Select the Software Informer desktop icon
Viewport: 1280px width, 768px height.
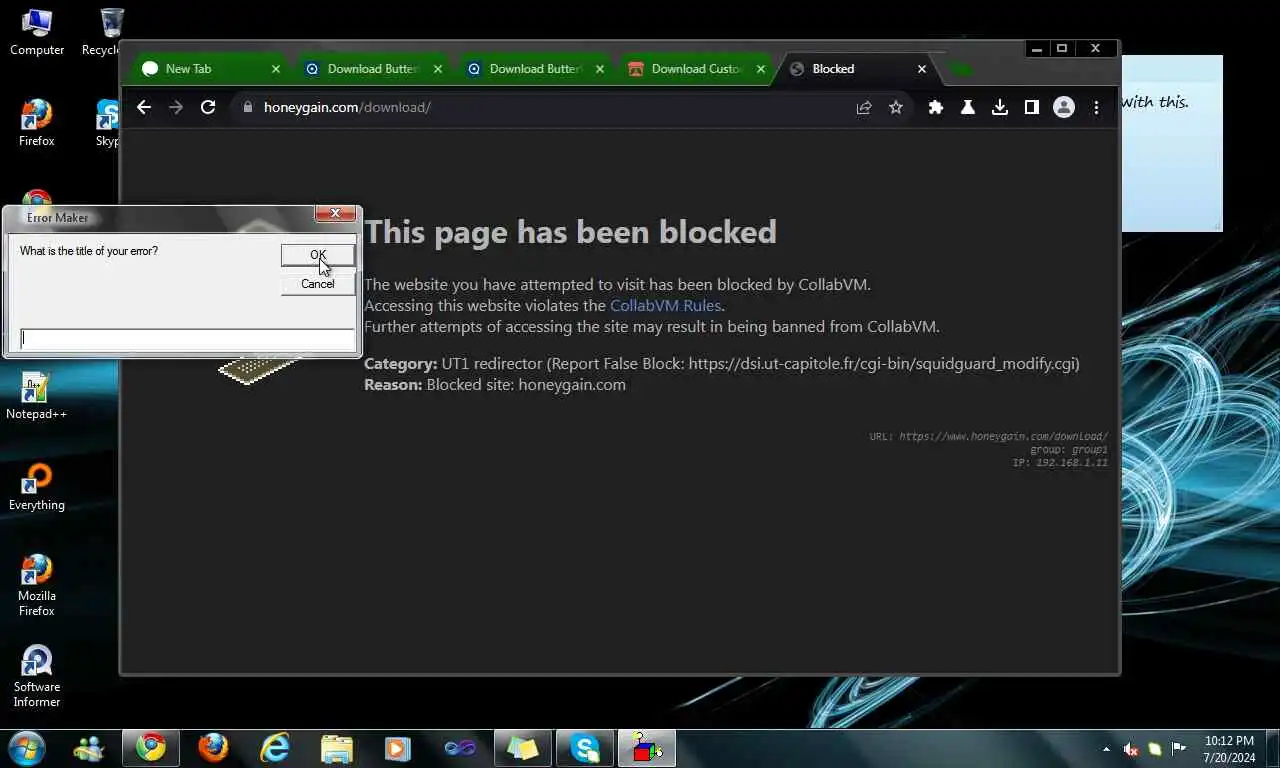tap(37, 676)
